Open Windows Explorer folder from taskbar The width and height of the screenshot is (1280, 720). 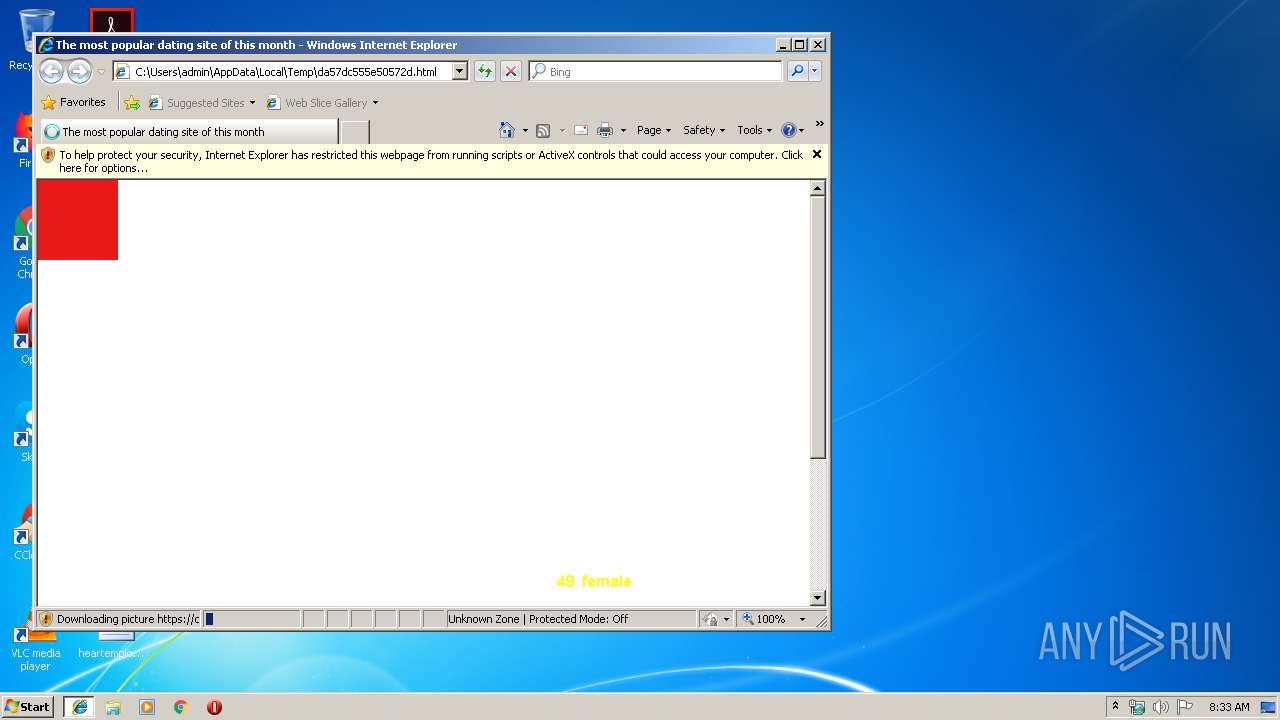click(113, 706)
